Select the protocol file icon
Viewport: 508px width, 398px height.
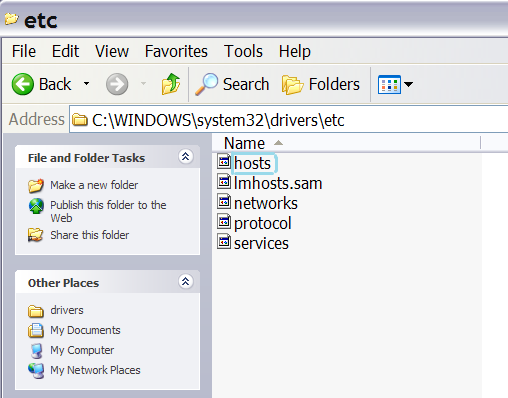click(x=224, y=221)
